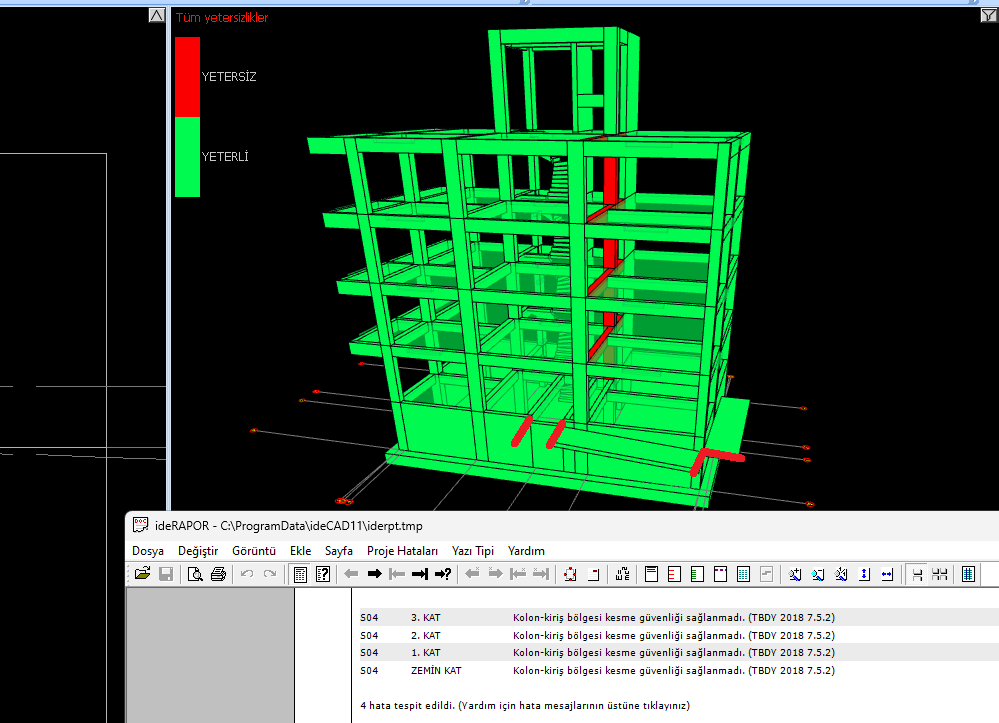Jump to the last page with the black arrow-to-bar icon
Image resolution: width=999 pixels, height=723 pixels.
click(419, 574)
